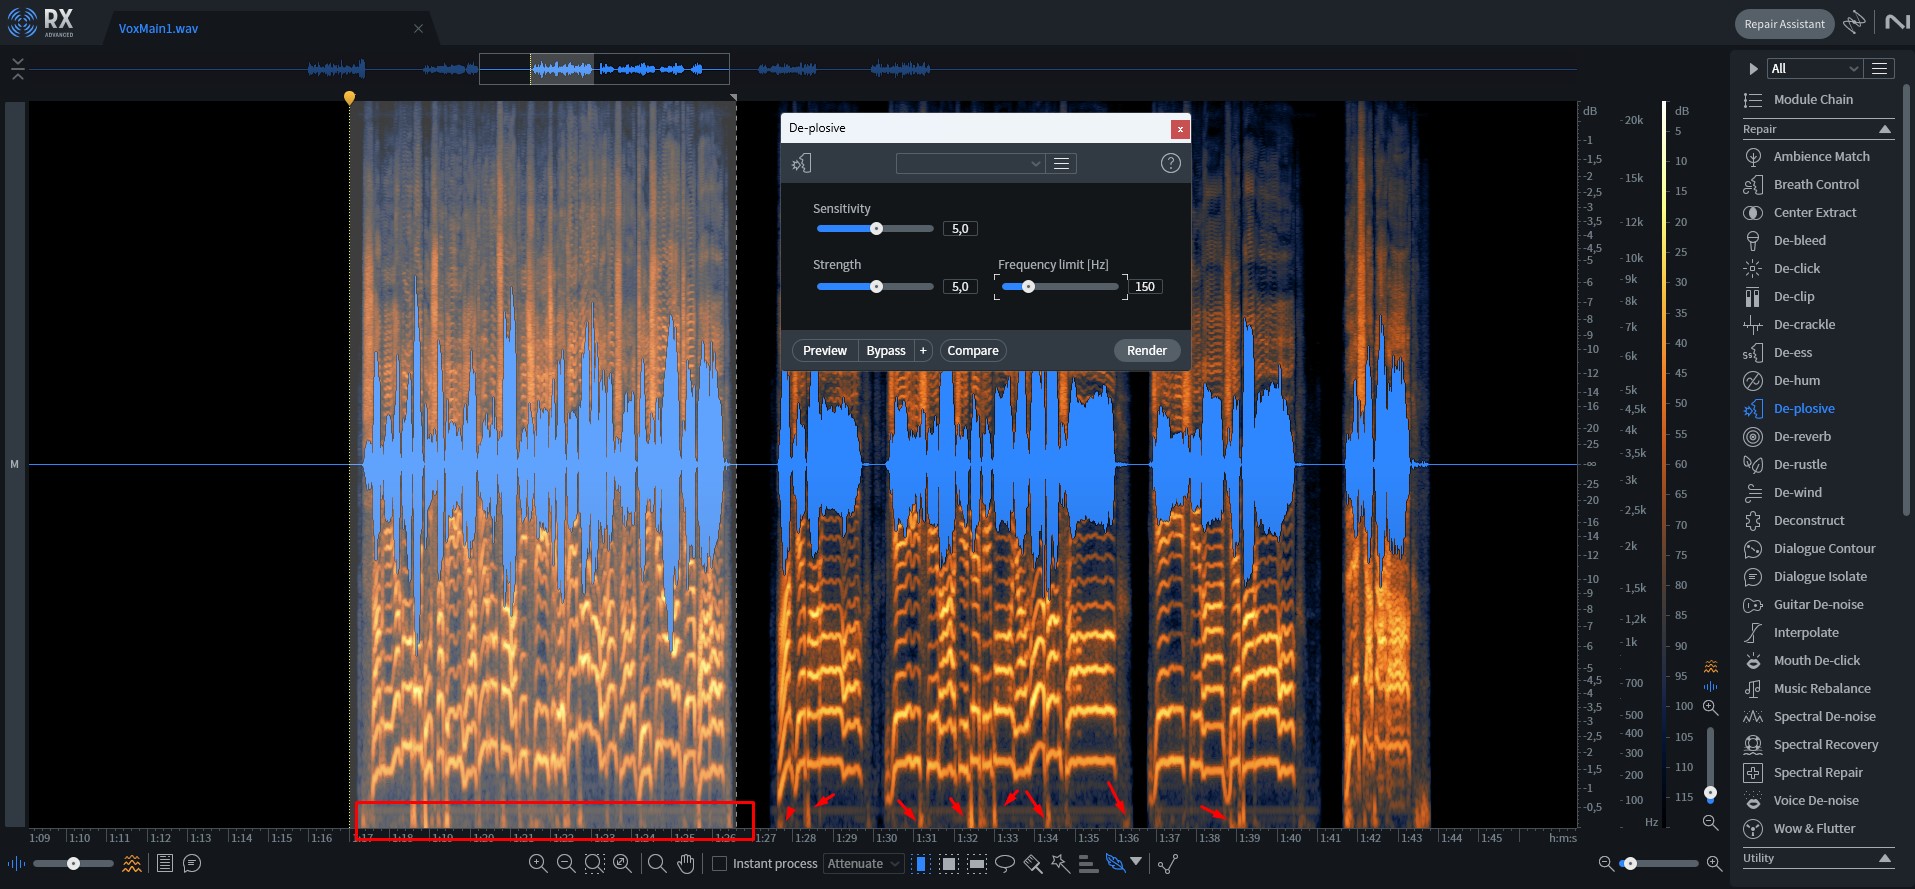This screenshot has height=889, width=1915.
Task: Open the De-plosive preset dropdown
Action: pos(970,163)
